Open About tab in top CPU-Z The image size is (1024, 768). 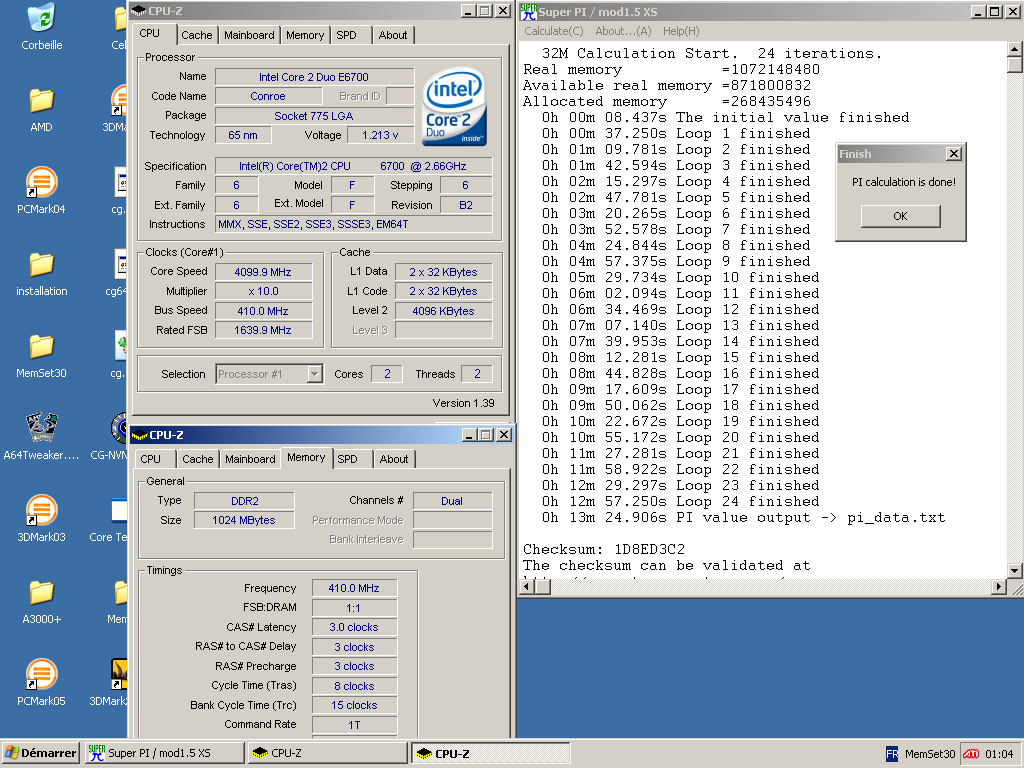click(x=392, y=35)
